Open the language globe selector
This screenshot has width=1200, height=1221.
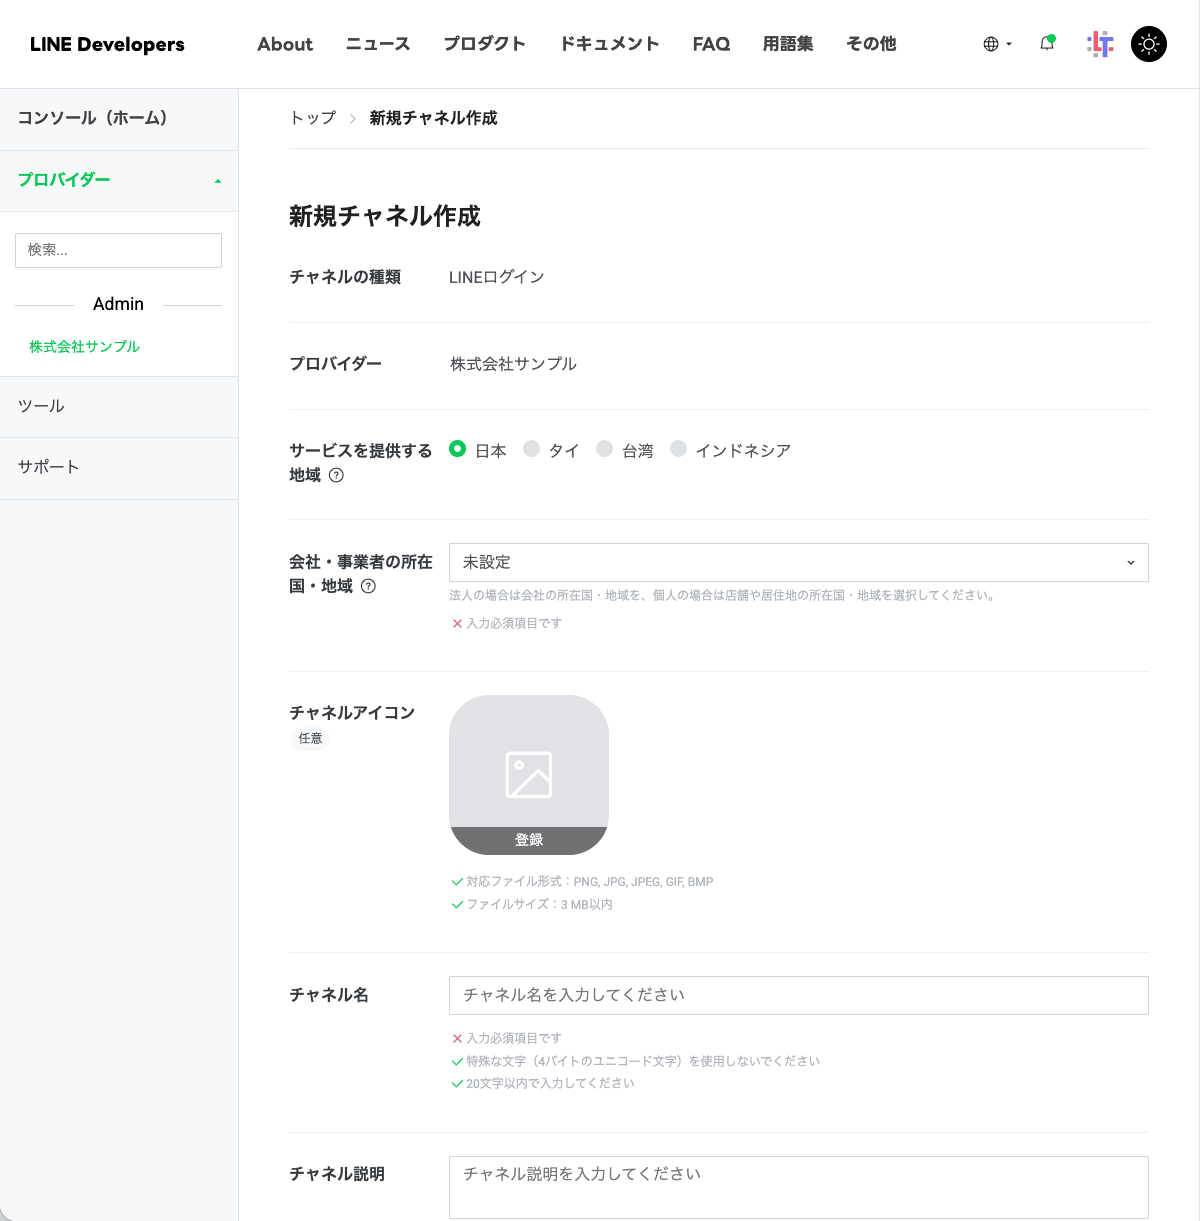click(997, 44)
